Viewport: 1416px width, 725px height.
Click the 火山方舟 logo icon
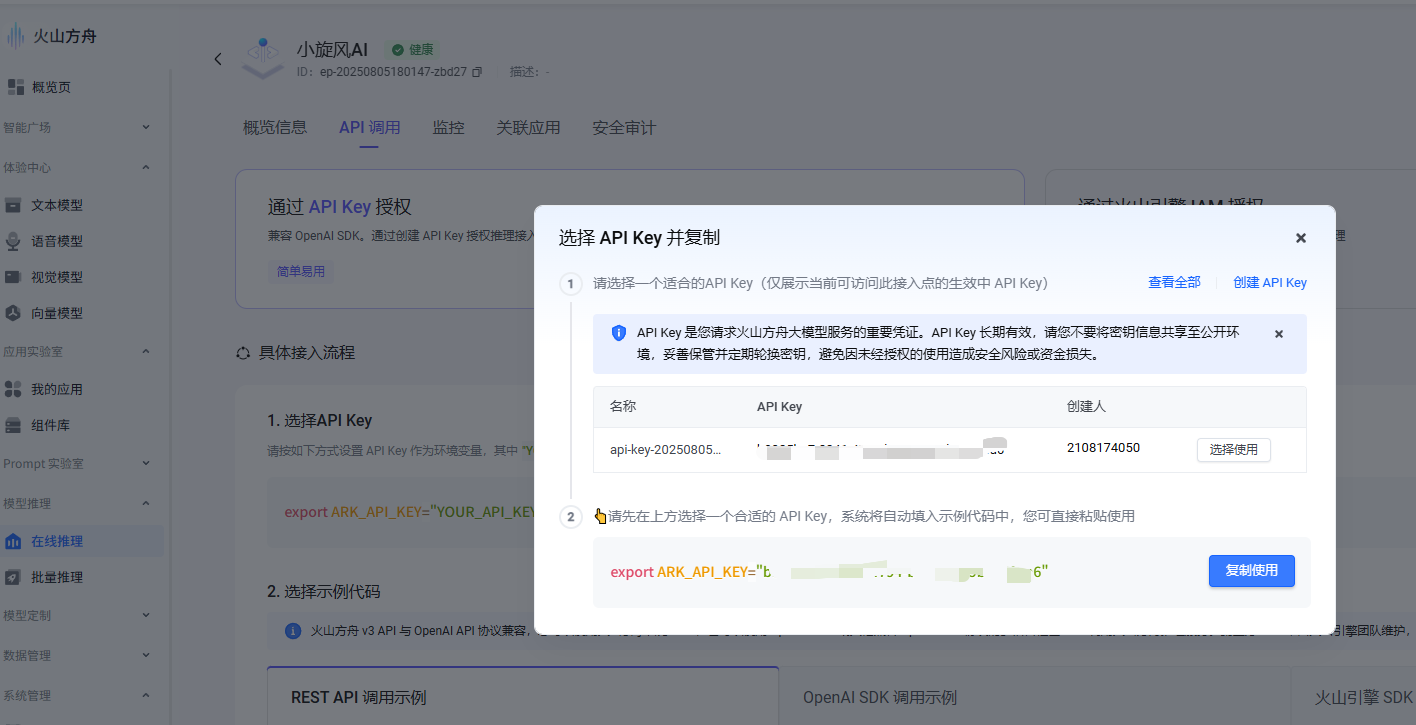coord(15,37)
